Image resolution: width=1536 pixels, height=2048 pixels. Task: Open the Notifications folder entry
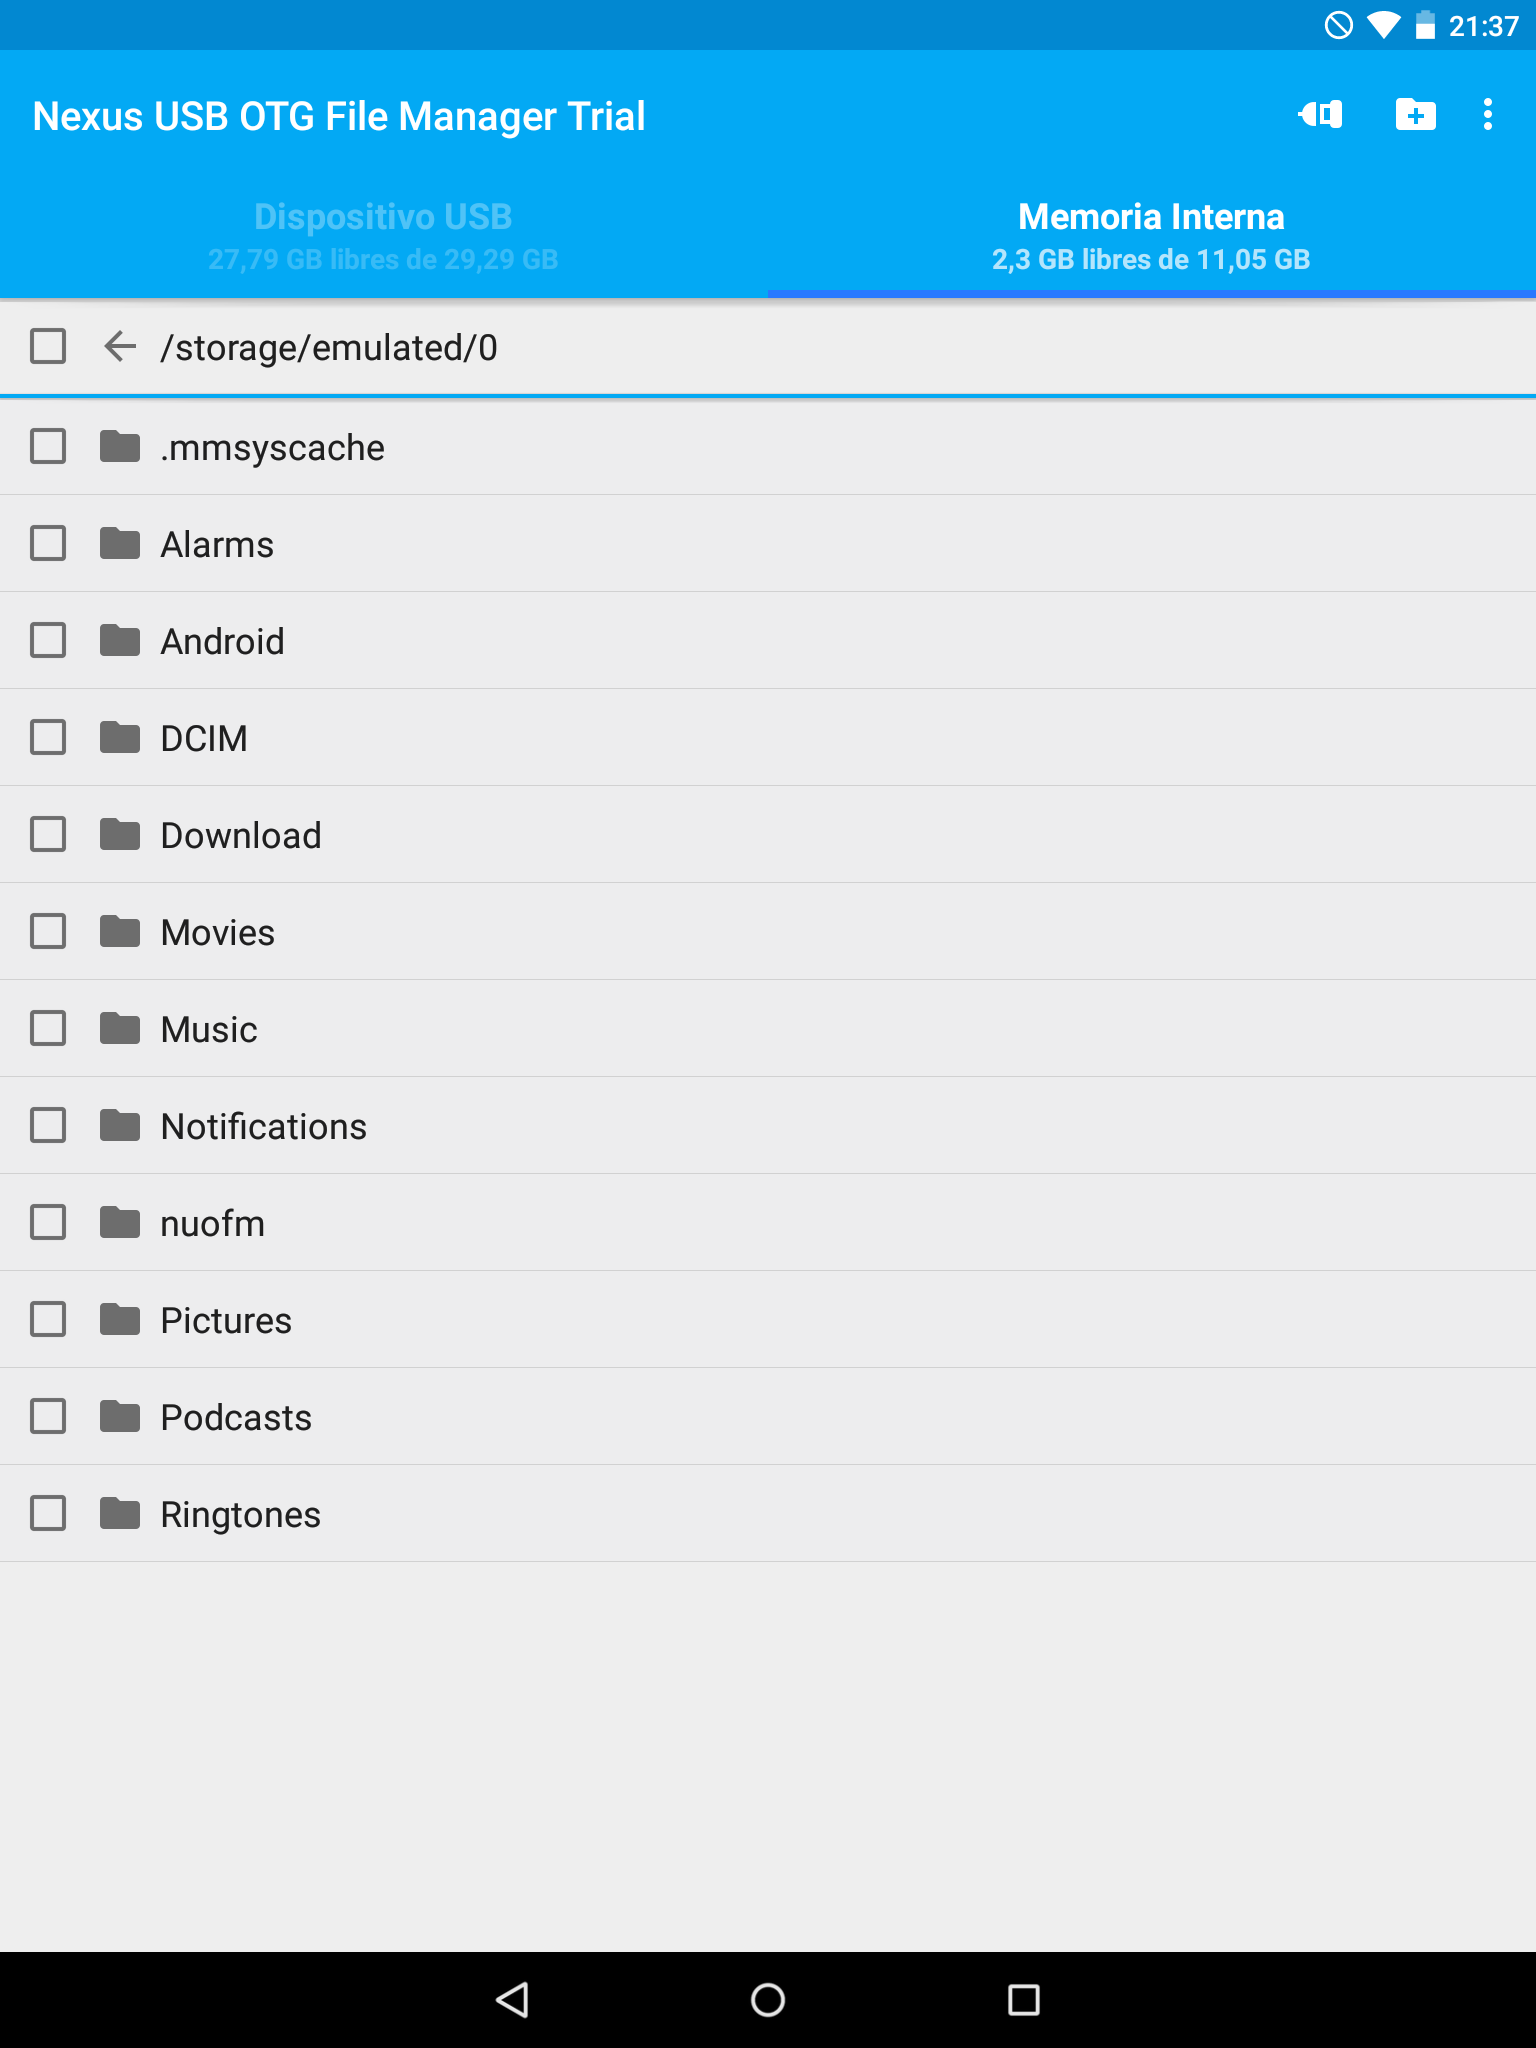pos(768,1126)
